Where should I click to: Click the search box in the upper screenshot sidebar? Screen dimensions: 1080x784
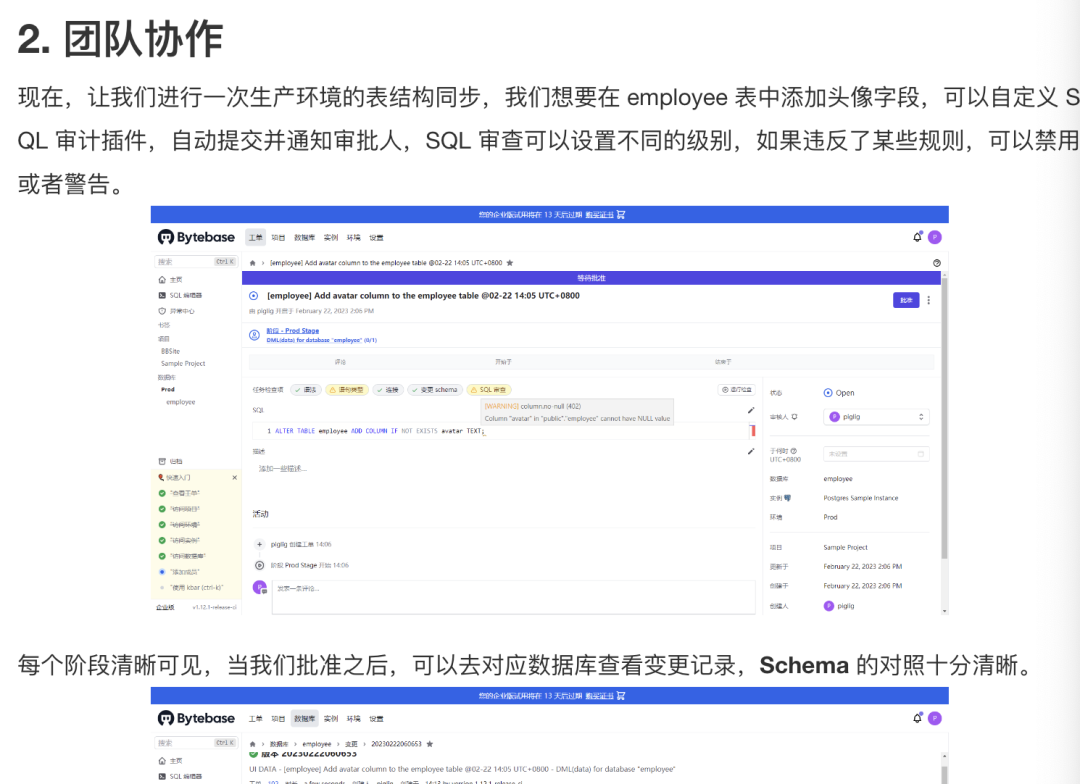[196, 262]
